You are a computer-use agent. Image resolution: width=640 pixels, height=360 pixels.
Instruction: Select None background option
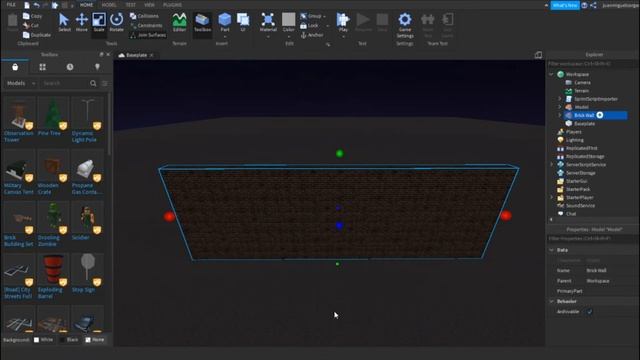point(95,340)
